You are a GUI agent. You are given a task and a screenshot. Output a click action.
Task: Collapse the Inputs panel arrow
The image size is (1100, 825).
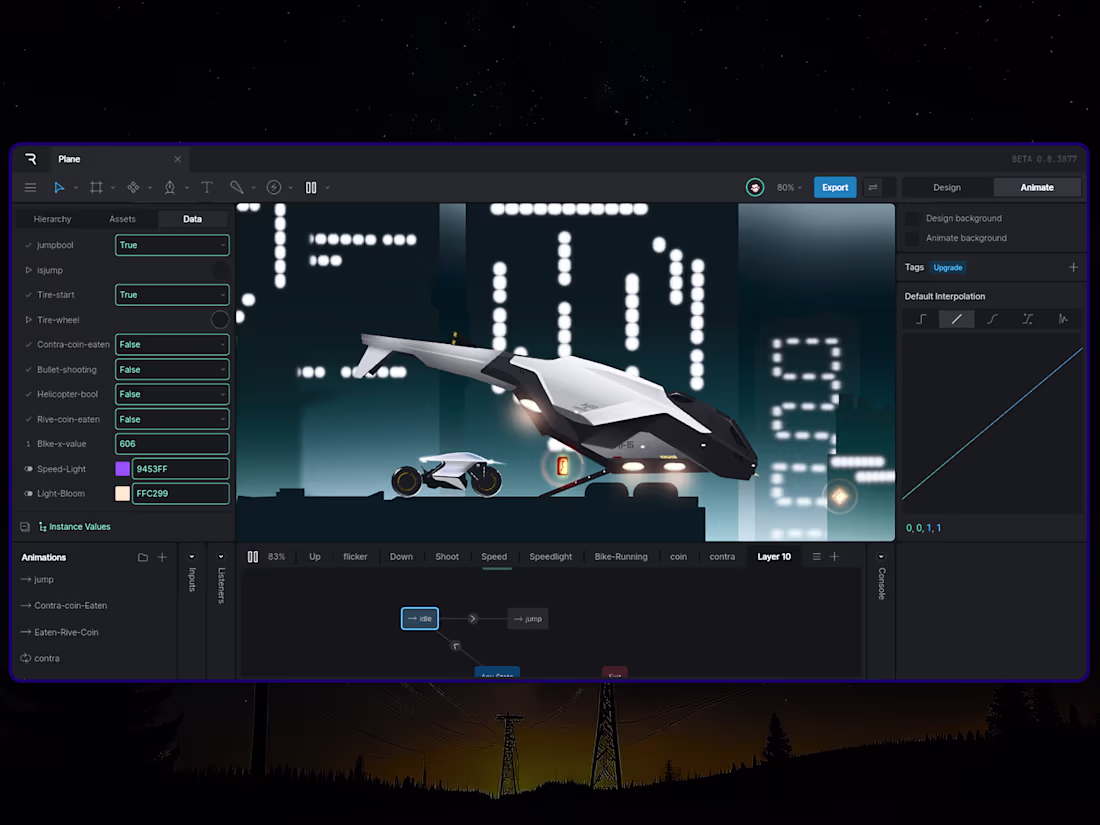(x=192, y=557)
